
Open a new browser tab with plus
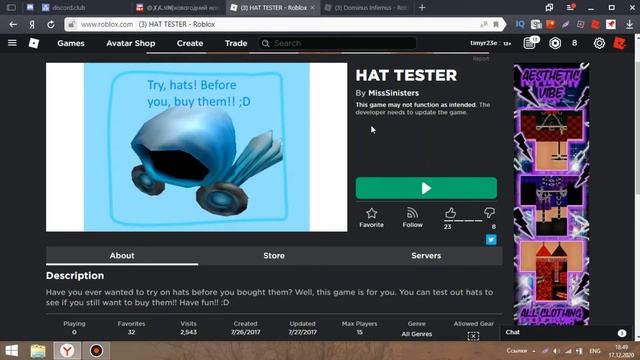coord(422,8)
